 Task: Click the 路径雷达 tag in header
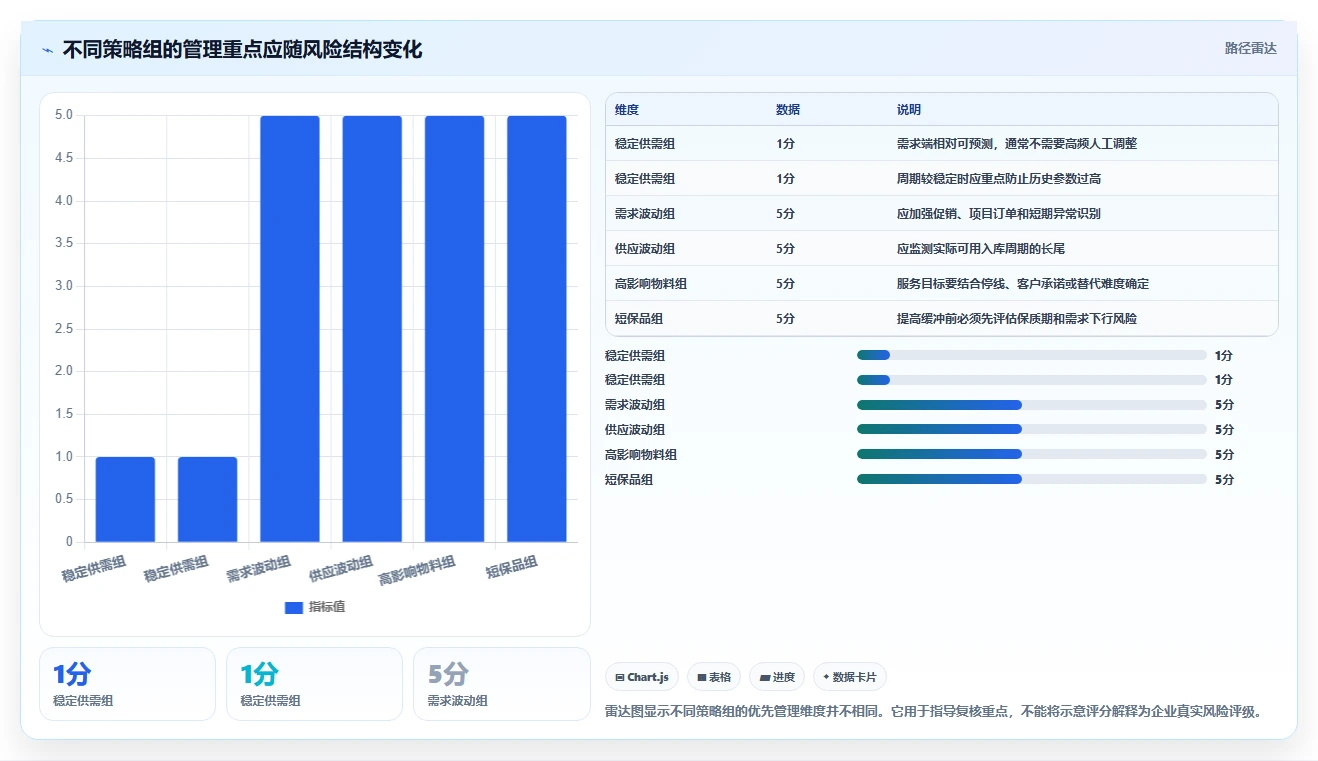[x=1251, y=48]
